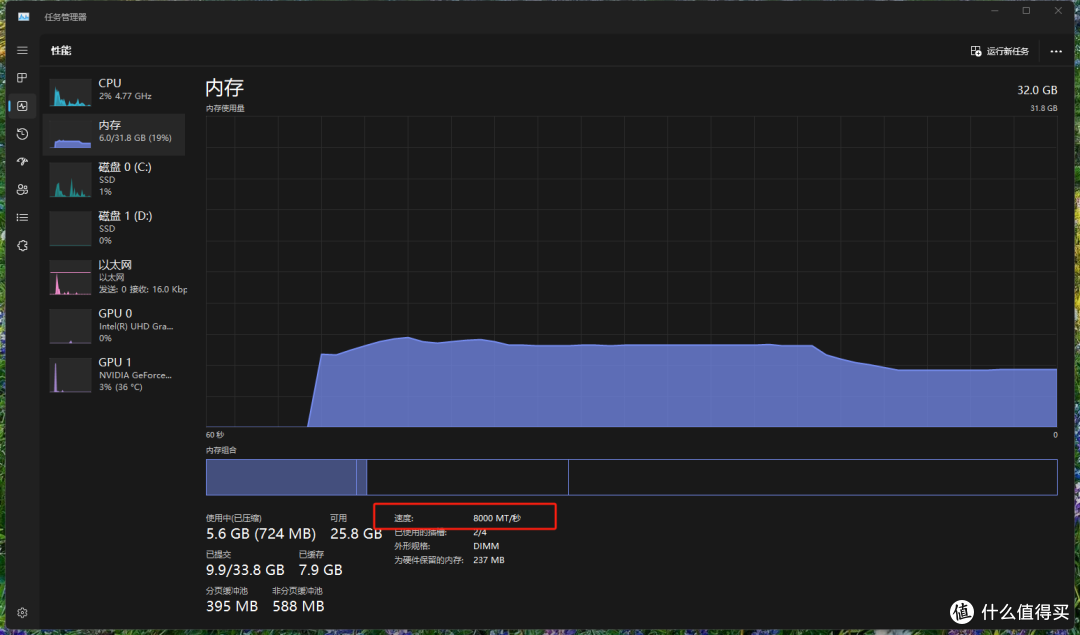Select the Performance page icon

click(22, 106)
